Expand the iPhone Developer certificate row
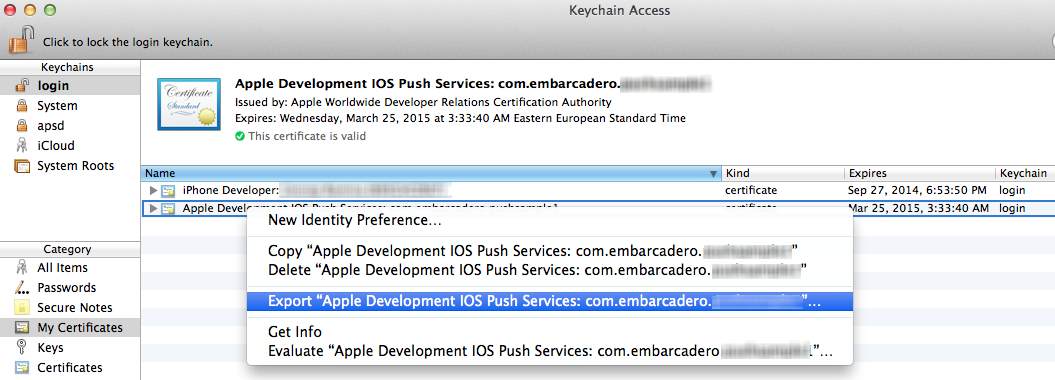 click(153, 190)
